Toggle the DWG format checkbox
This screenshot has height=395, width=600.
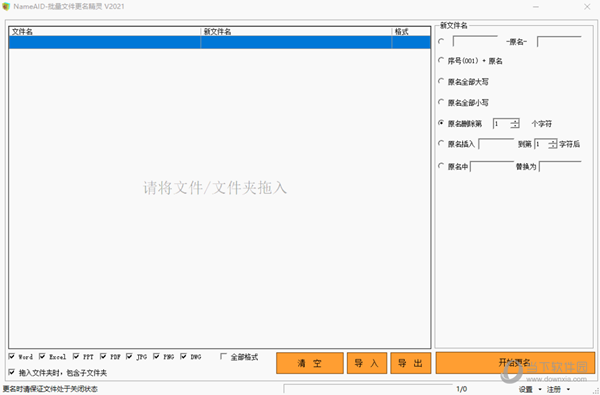click(183, 357)
